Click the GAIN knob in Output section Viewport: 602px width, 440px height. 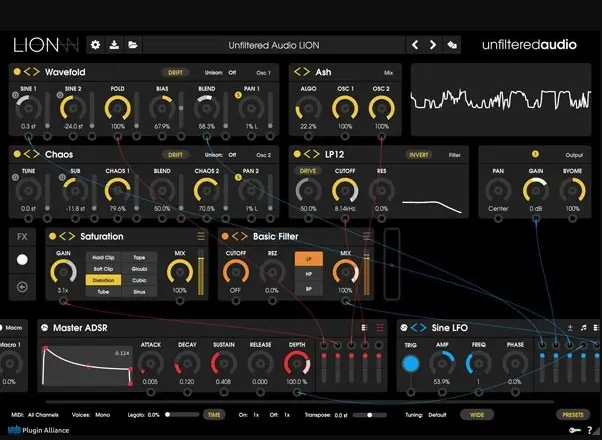(535, 190)
